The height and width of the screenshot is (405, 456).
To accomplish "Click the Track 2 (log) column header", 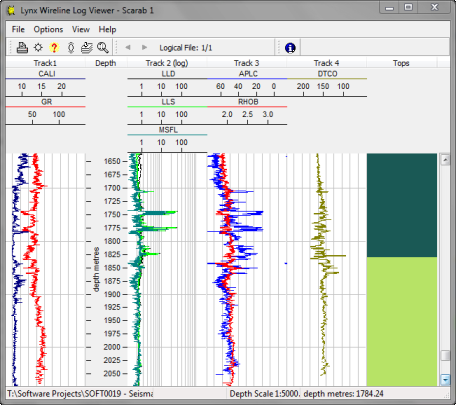I will pos(167,63).
